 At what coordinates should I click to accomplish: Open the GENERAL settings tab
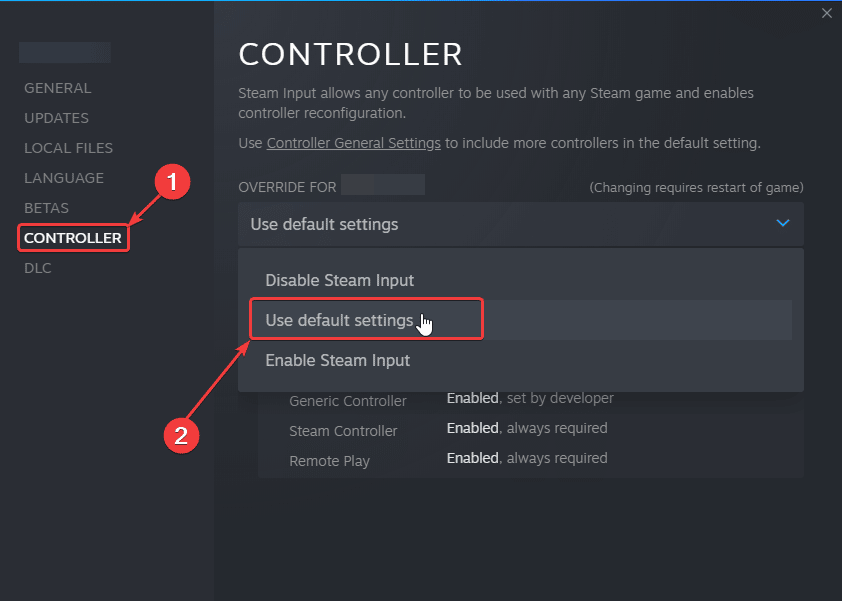point(57,88)
